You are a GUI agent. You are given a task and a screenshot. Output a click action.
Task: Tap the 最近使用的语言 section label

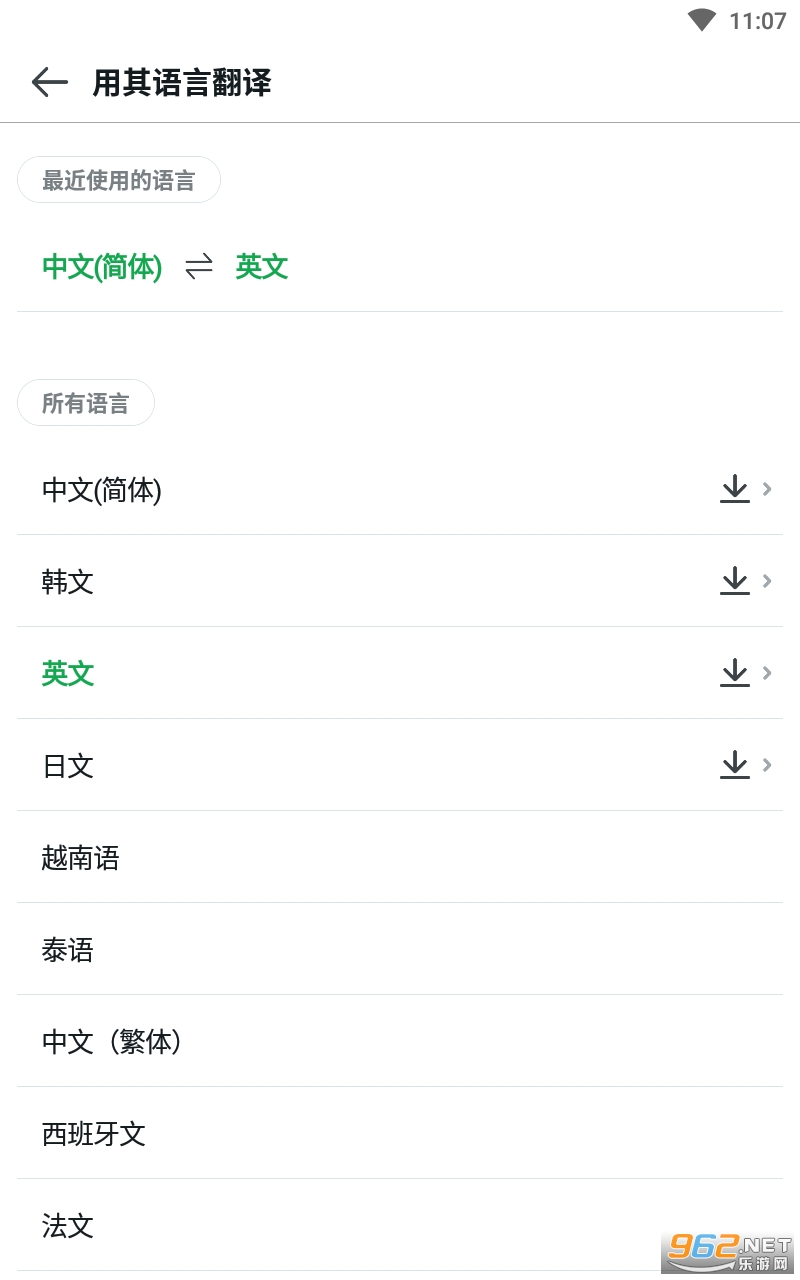[x=119, y=181]
